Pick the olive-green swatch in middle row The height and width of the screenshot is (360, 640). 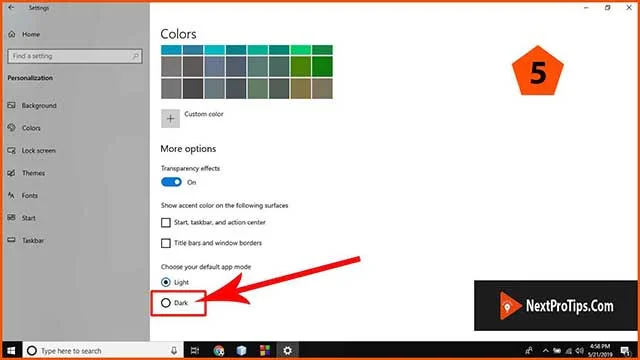click(x=301, y=67)
